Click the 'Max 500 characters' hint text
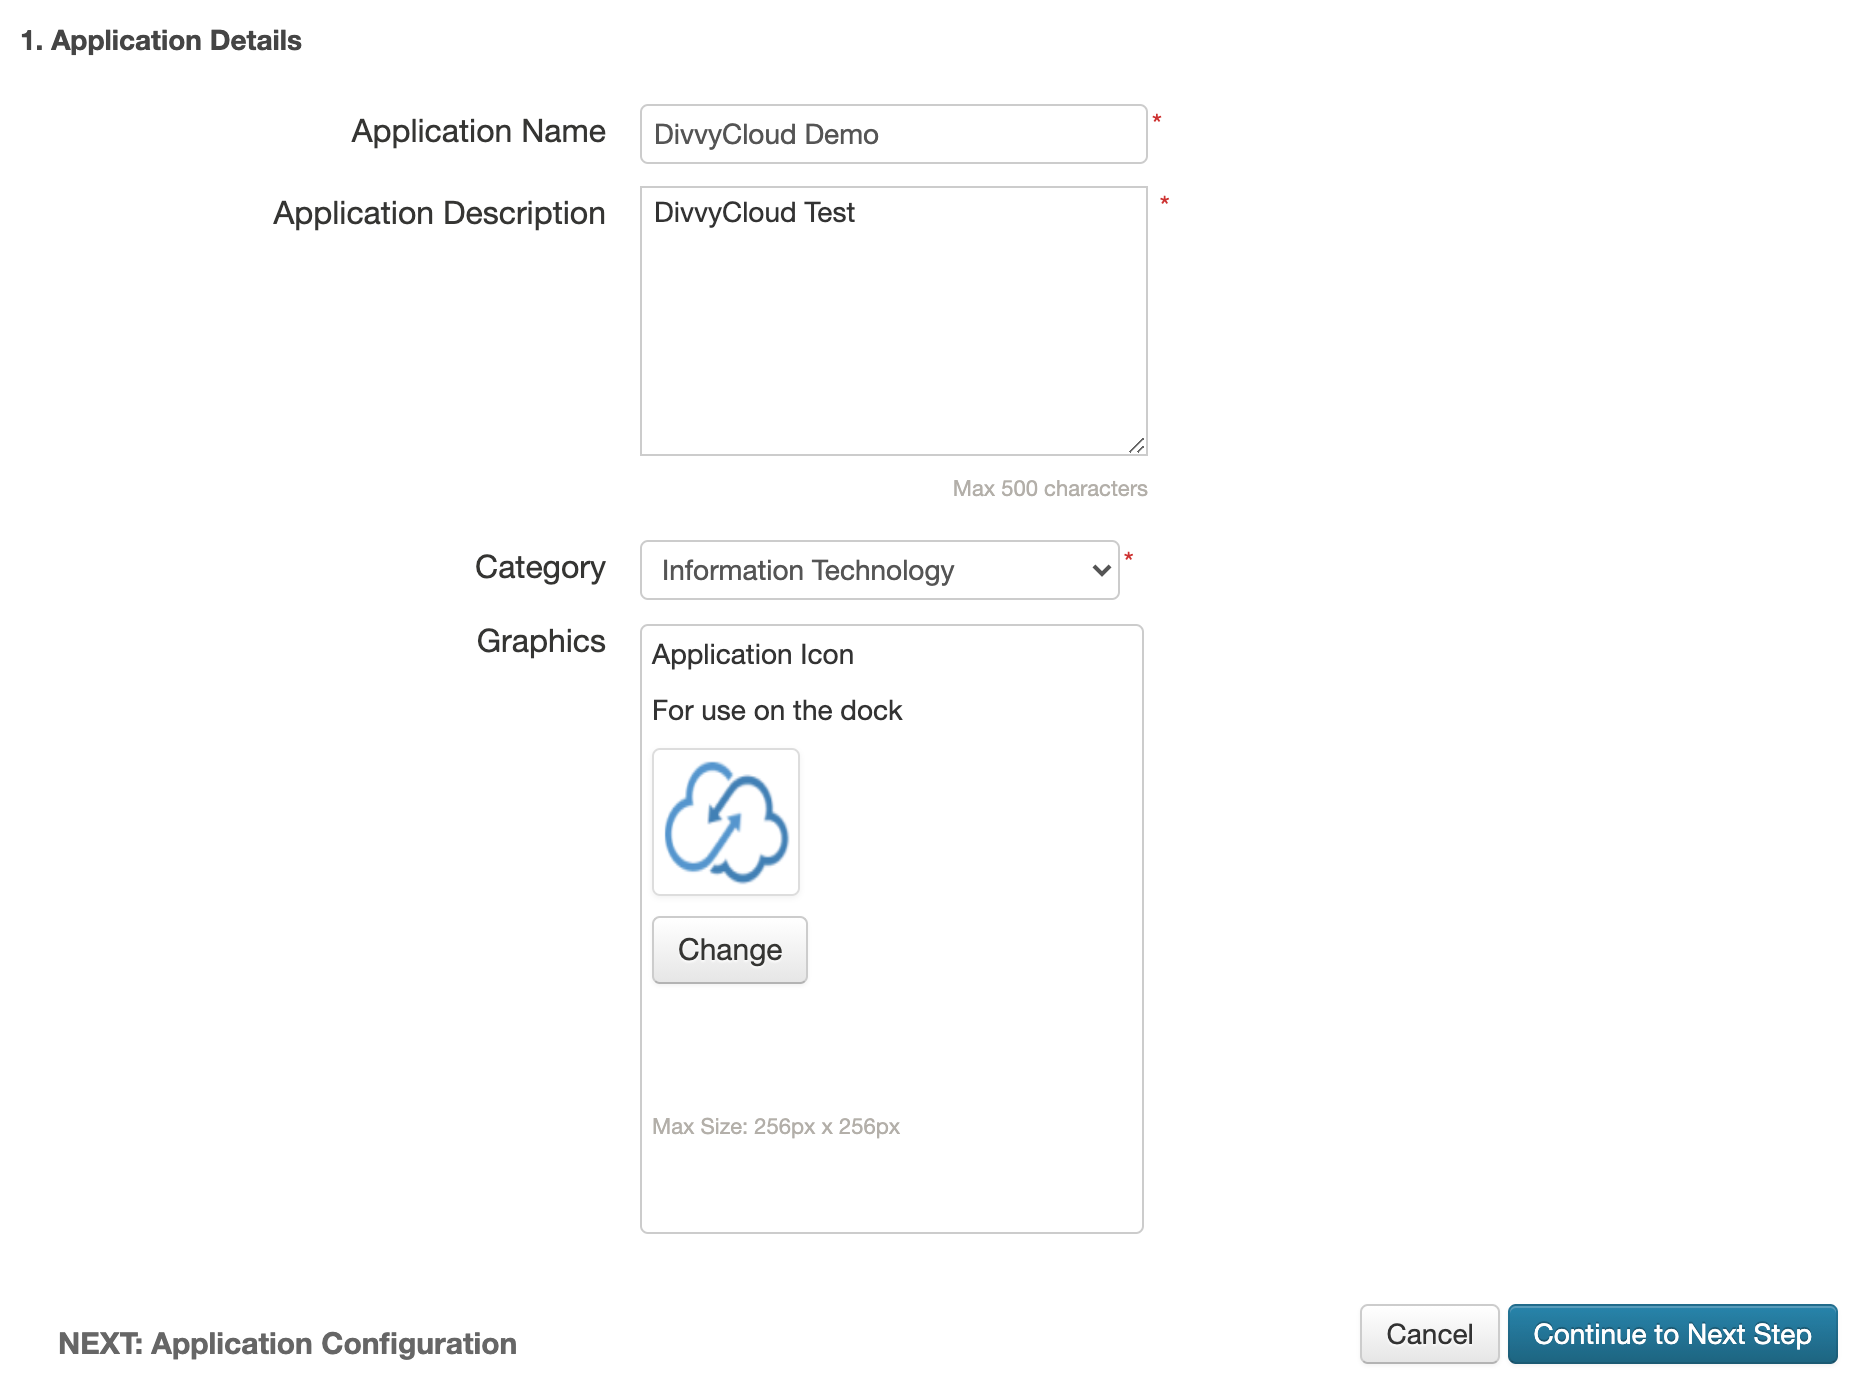The width and height of the screenshot is (1862, 1388). coord(1050,489)
